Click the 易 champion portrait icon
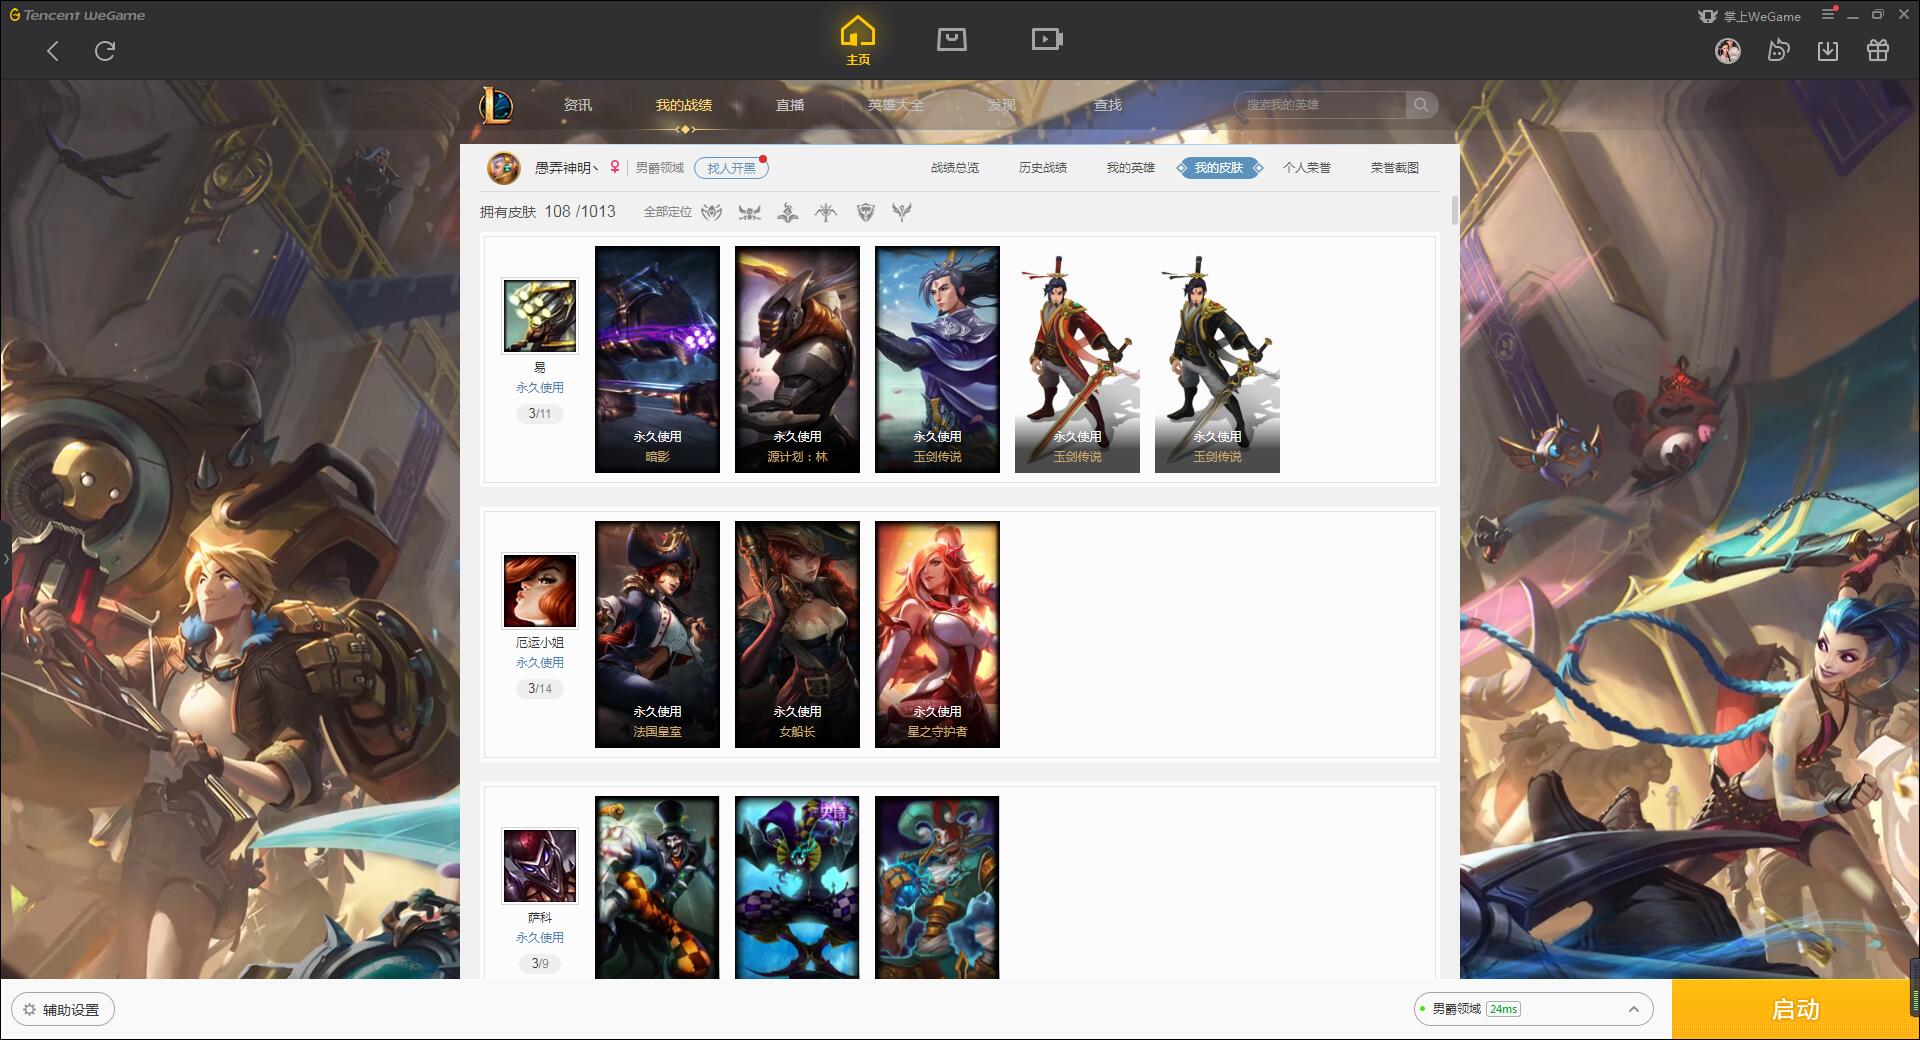The width and height of the screenshot is (1920, 1040). coord(540,316)
